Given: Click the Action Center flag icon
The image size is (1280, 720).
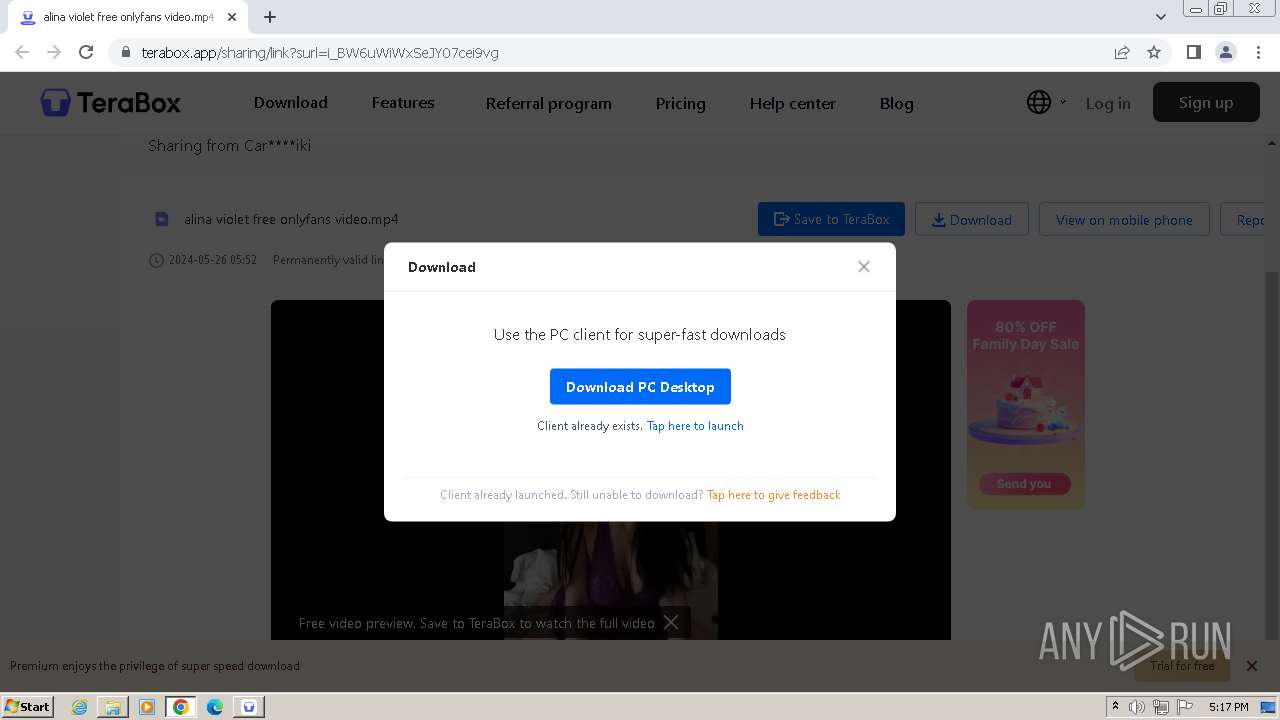Looking at the screenshot, I should [1183, 707].
